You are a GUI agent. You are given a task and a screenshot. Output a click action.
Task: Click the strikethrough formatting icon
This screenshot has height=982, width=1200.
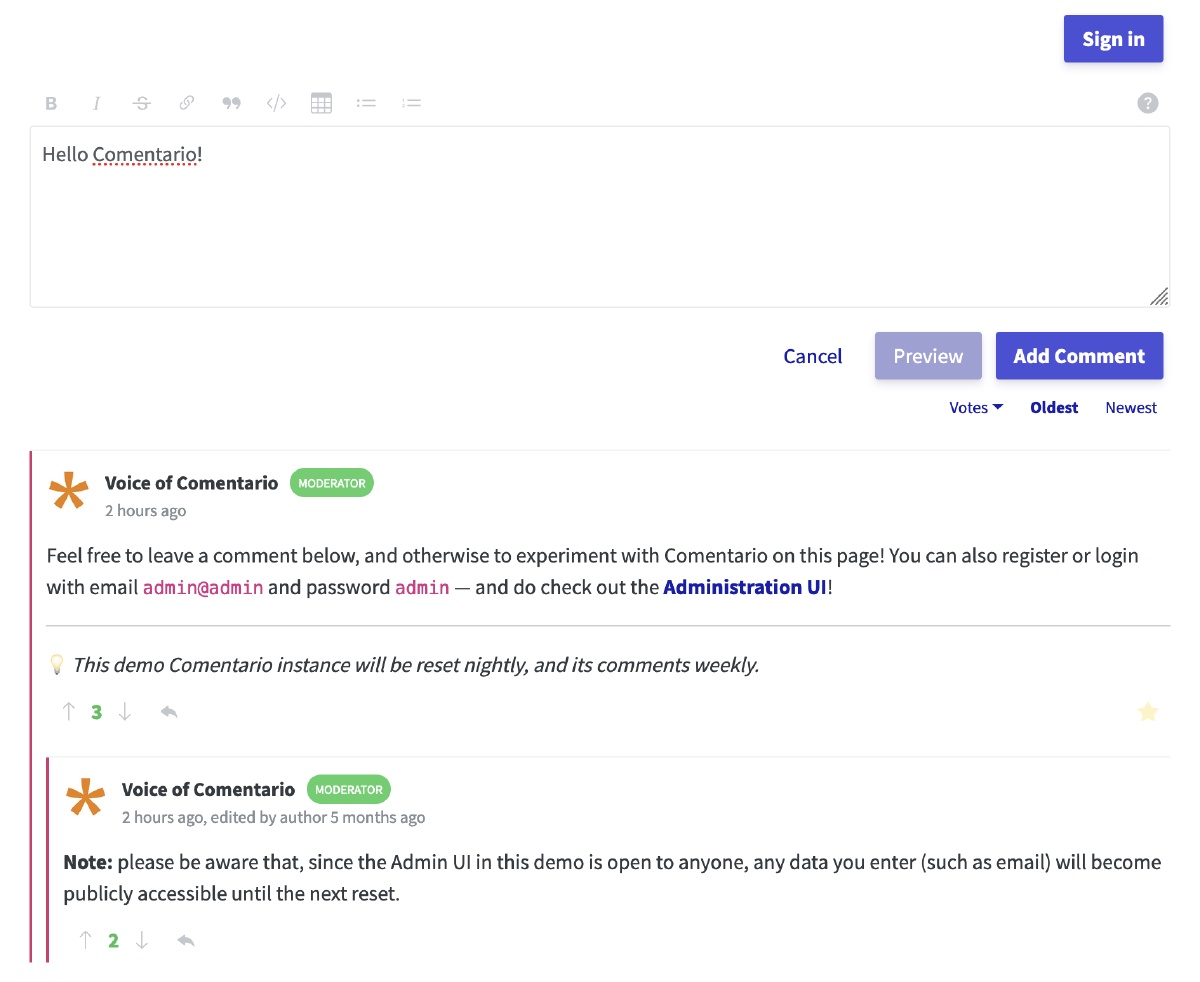point(142,103)
